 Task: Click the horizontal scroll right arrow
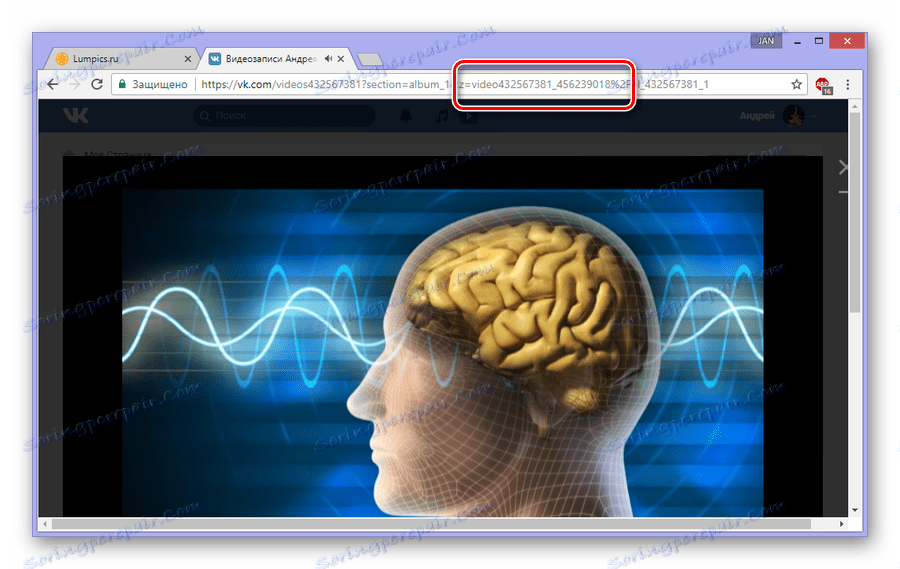tap(841, 524)
